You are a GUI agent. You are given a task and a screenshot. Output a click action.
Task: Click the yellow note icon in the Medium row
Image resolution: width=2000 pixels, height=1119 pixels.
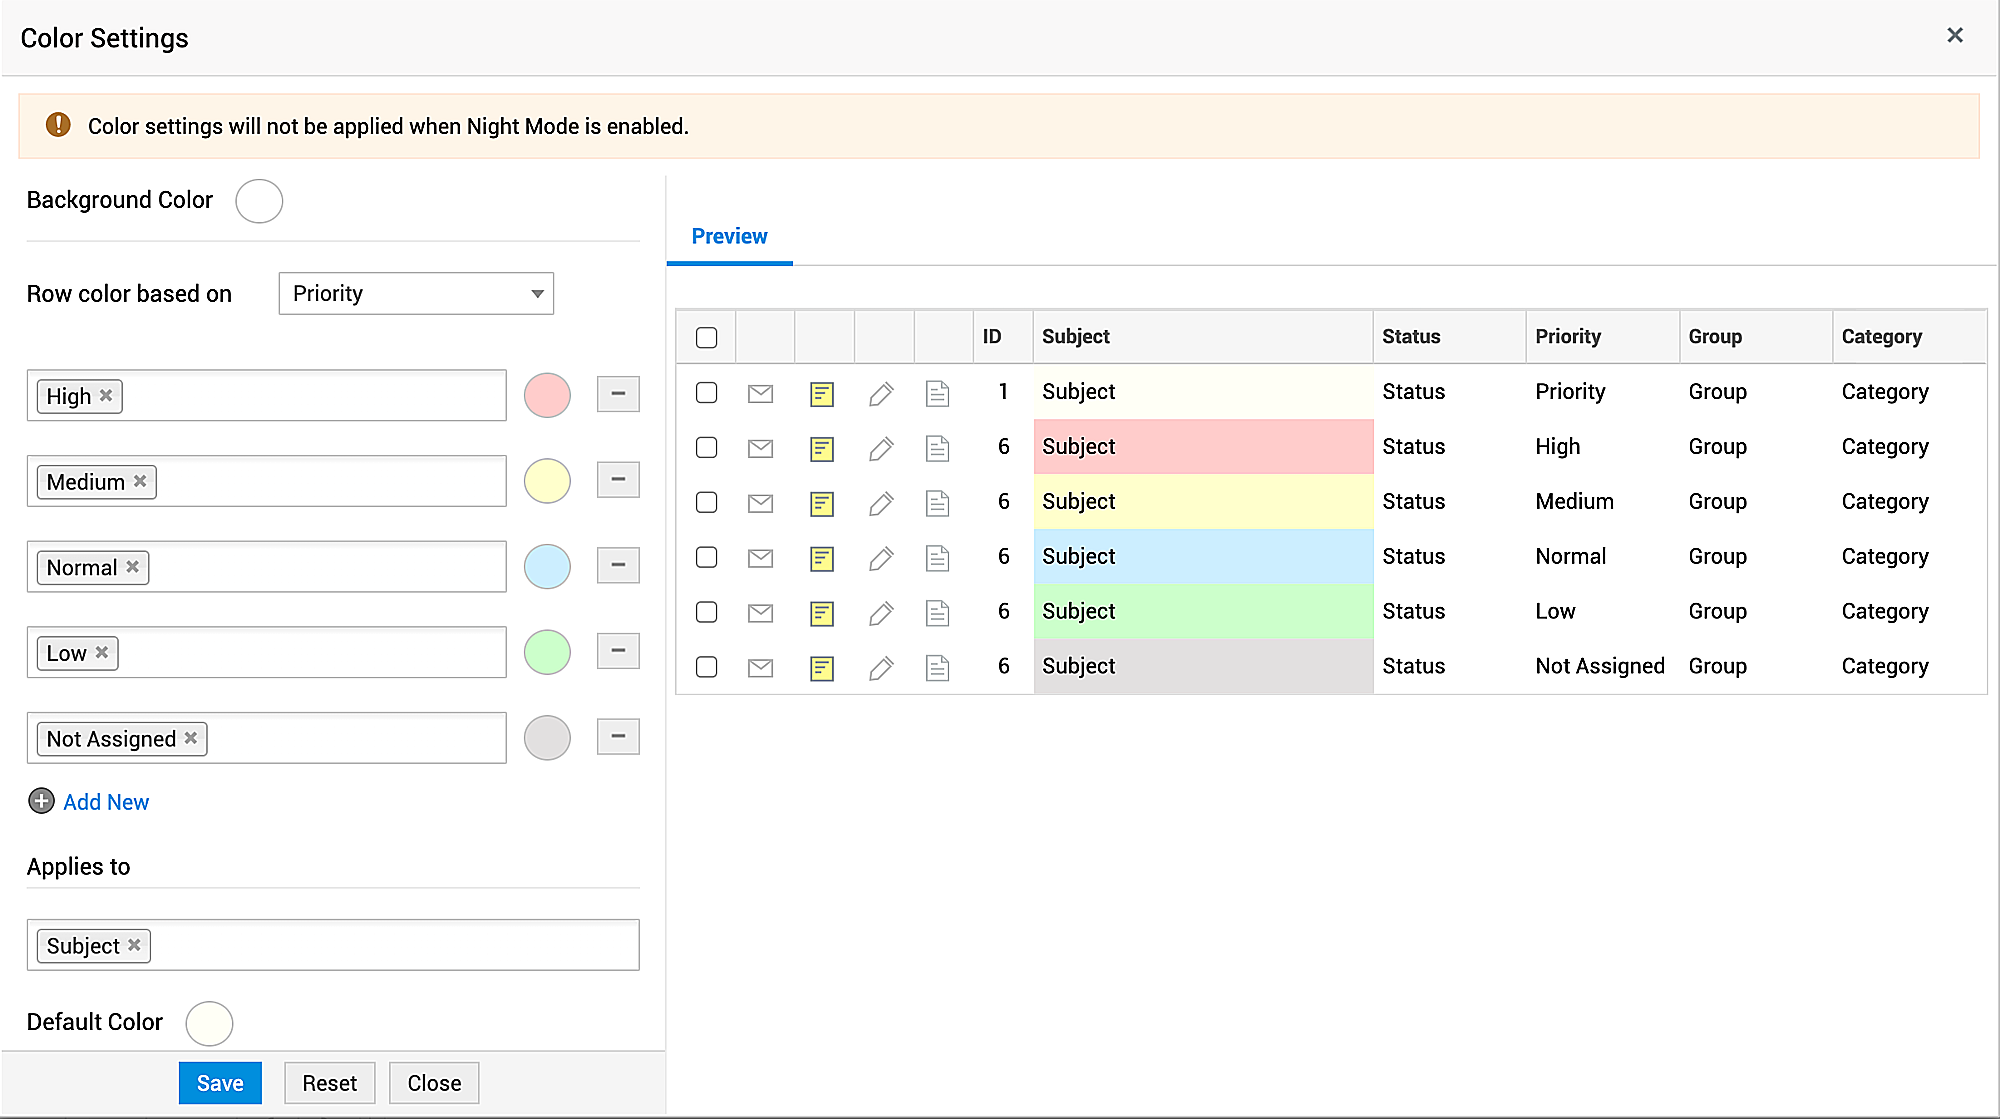pyautogui.click(x=821, y=503)
